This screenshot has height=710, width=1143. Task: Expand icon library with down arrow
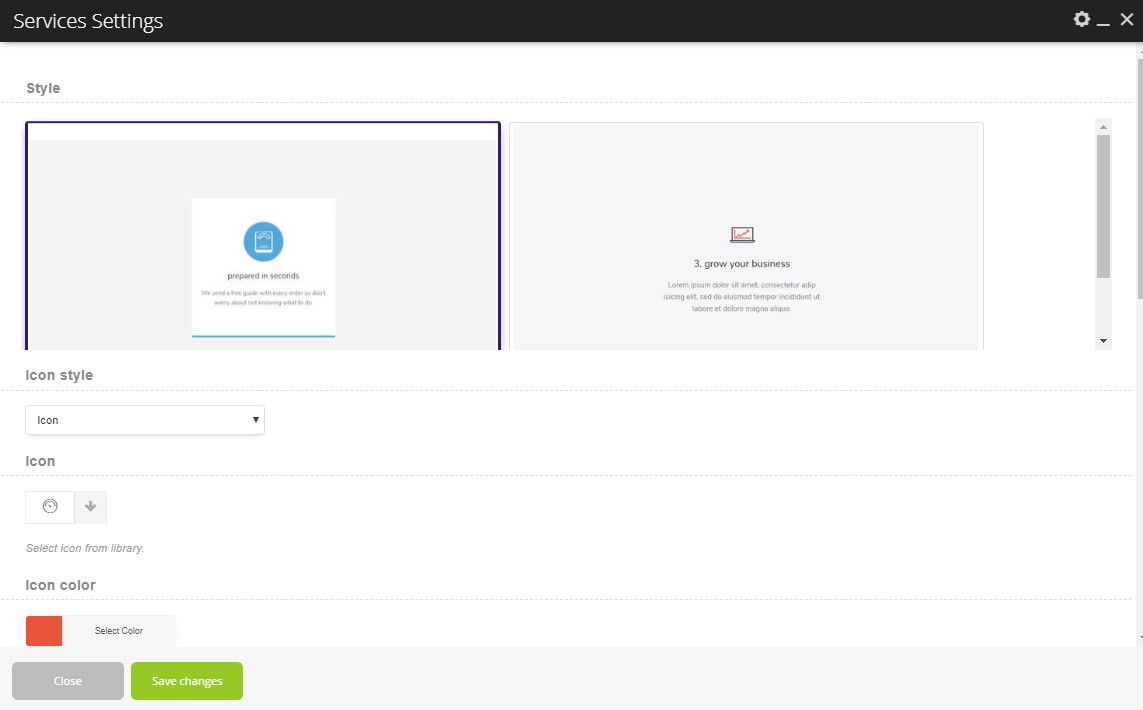(90, 507)
